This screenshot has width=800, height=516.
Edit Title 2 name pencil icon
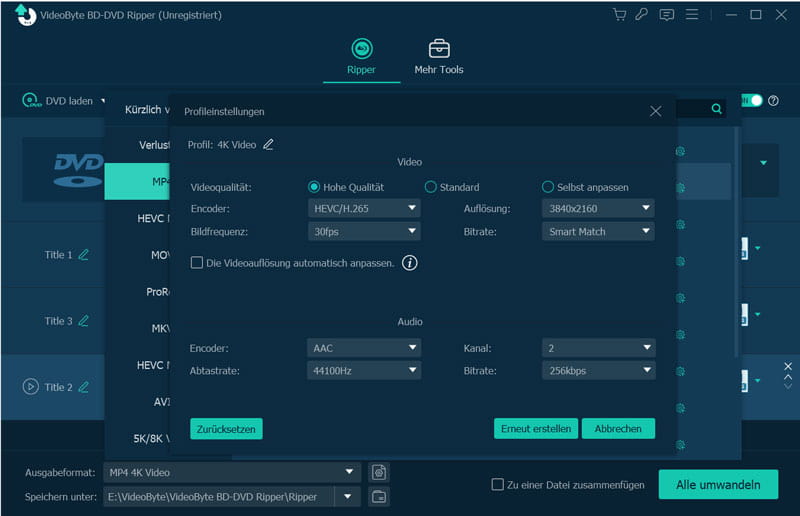[x=84, y=387]
